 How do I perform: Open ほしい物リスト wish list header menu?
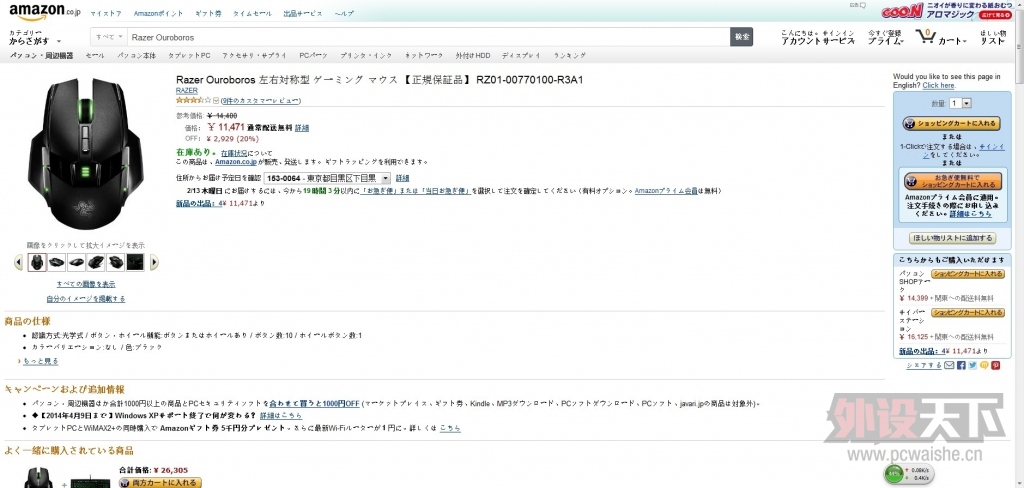pyautogui.click(x=993, y=37)
